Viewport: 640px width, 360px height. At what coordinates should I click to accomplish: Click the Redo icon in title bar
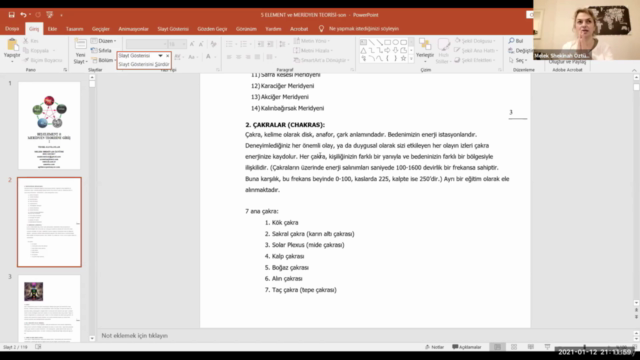point(38,15)
